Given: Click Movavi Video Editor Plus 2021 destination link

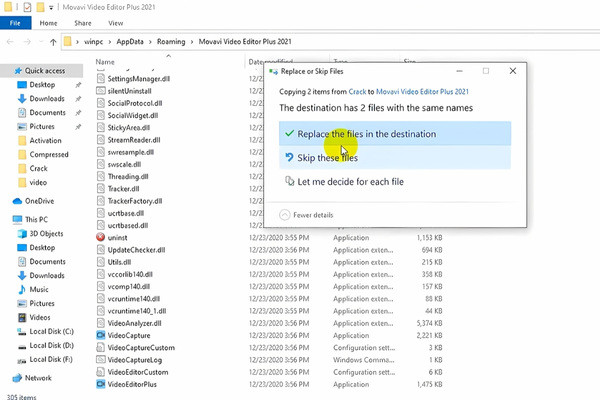Looking at the screenshot, I should (x=422, y=91).
